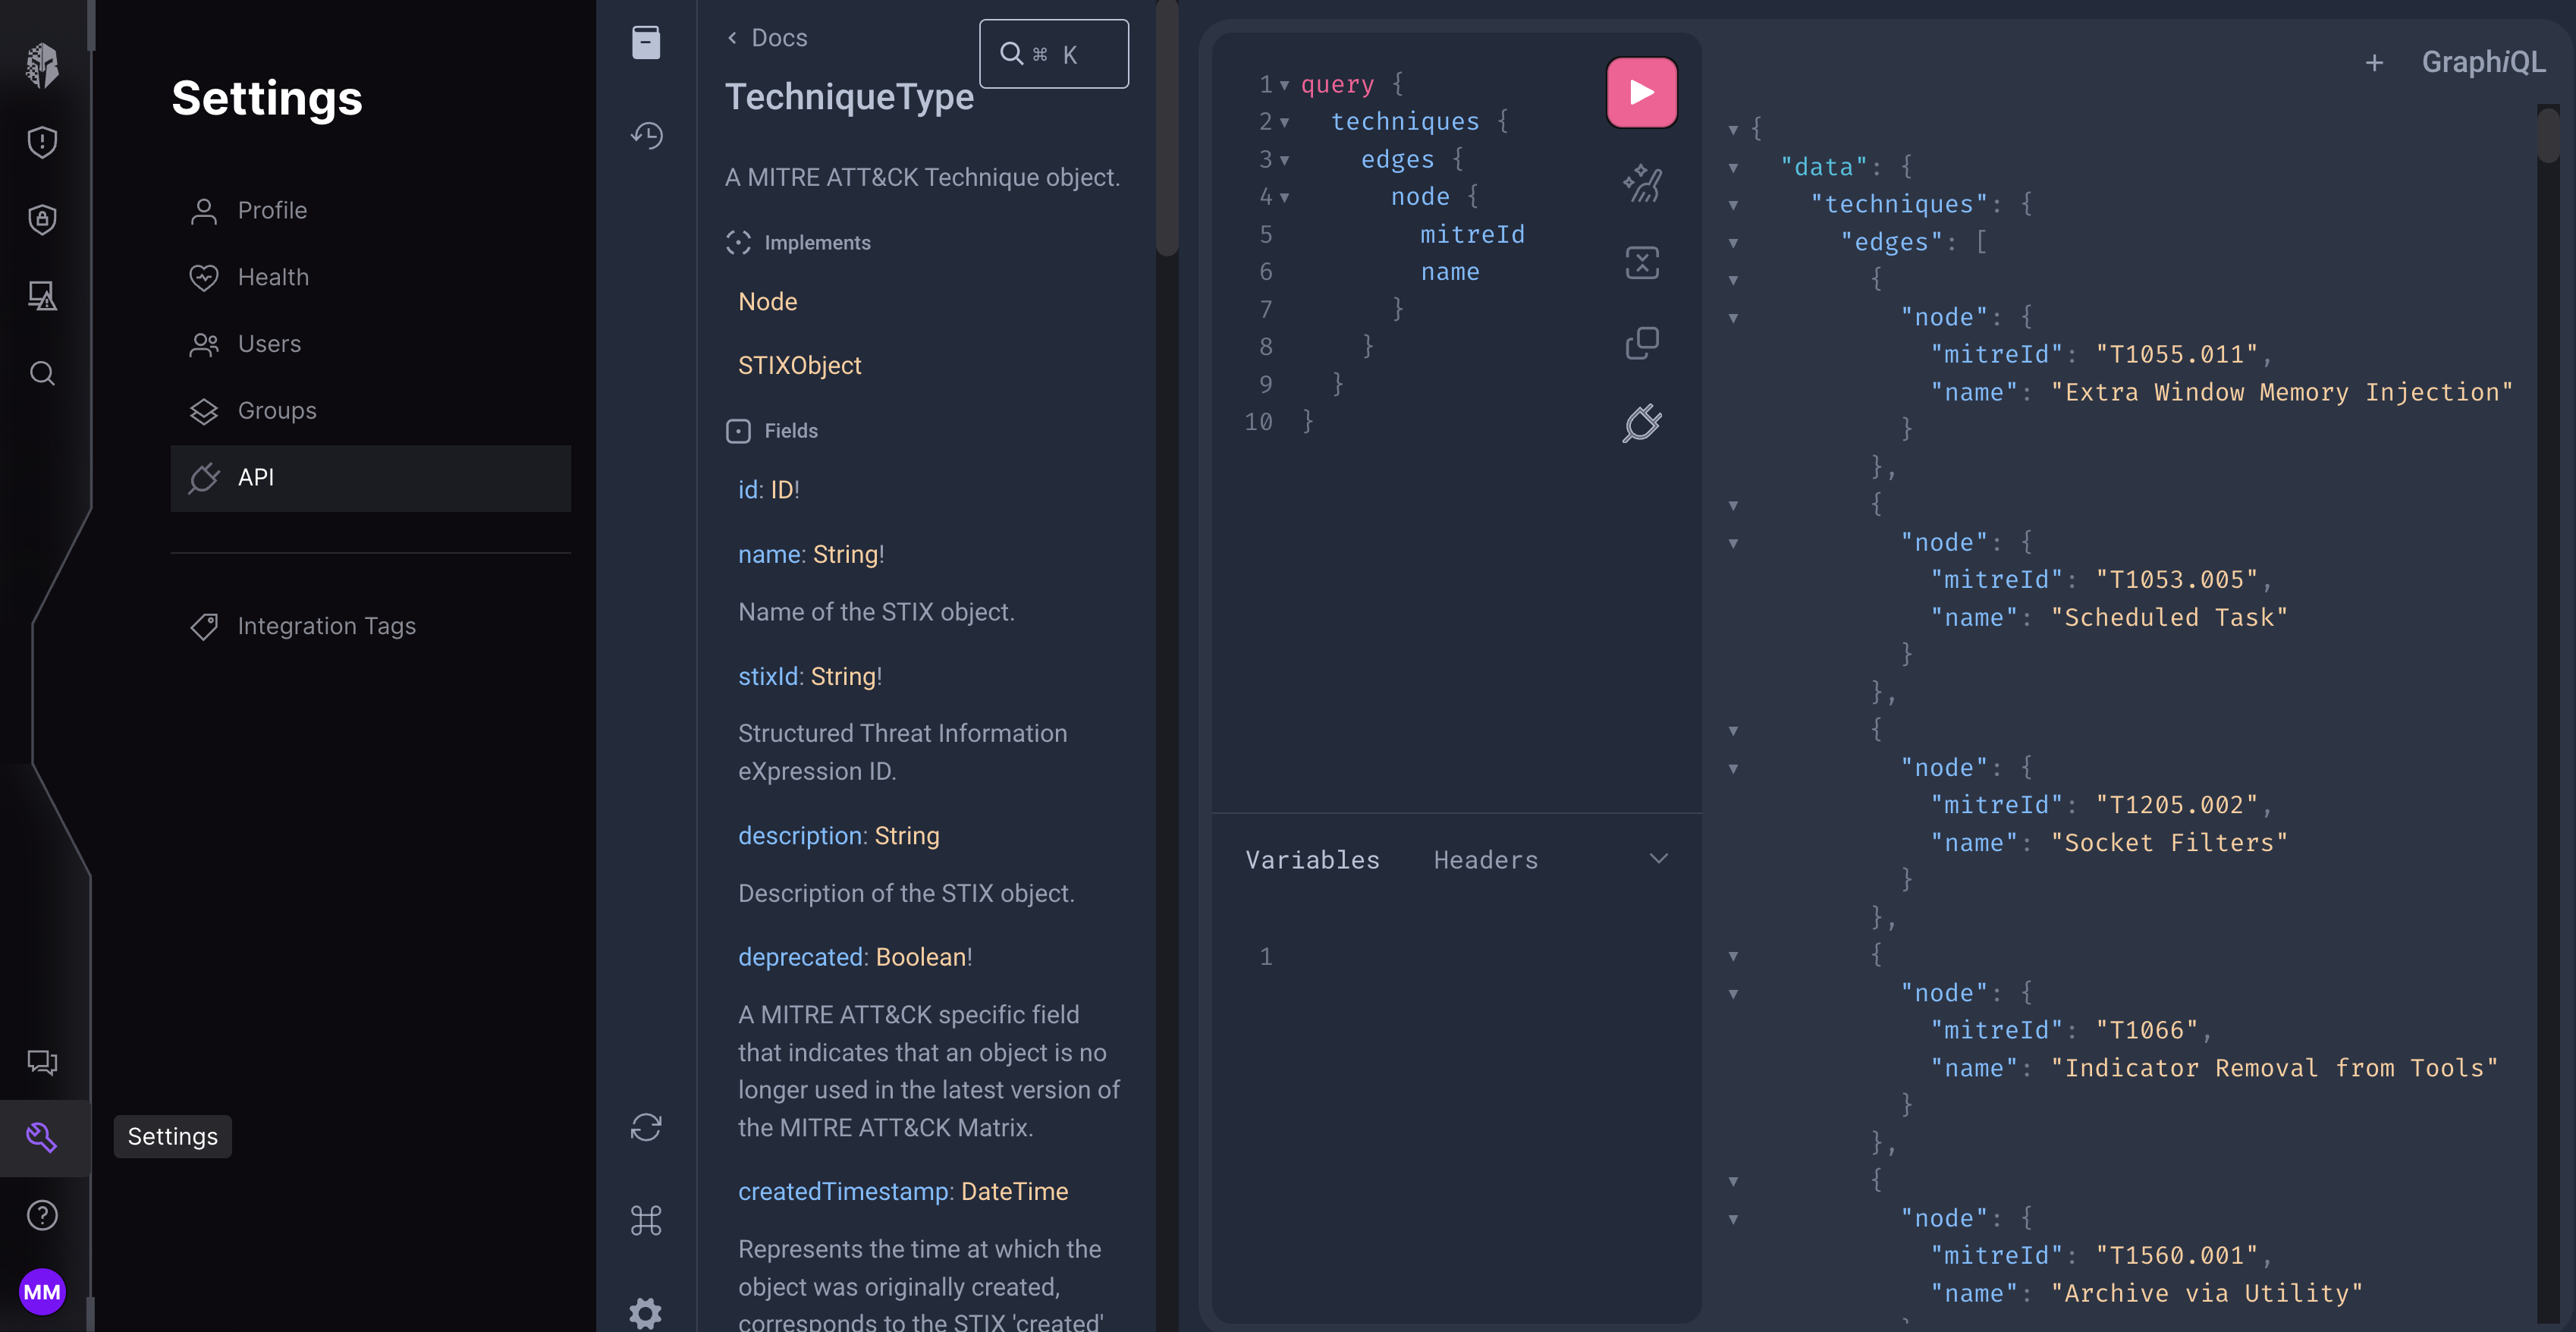The width and height of the screenshot is (2576, 1332).
Task: Toggle the variables editor chevron
Action: [1658, 859]
